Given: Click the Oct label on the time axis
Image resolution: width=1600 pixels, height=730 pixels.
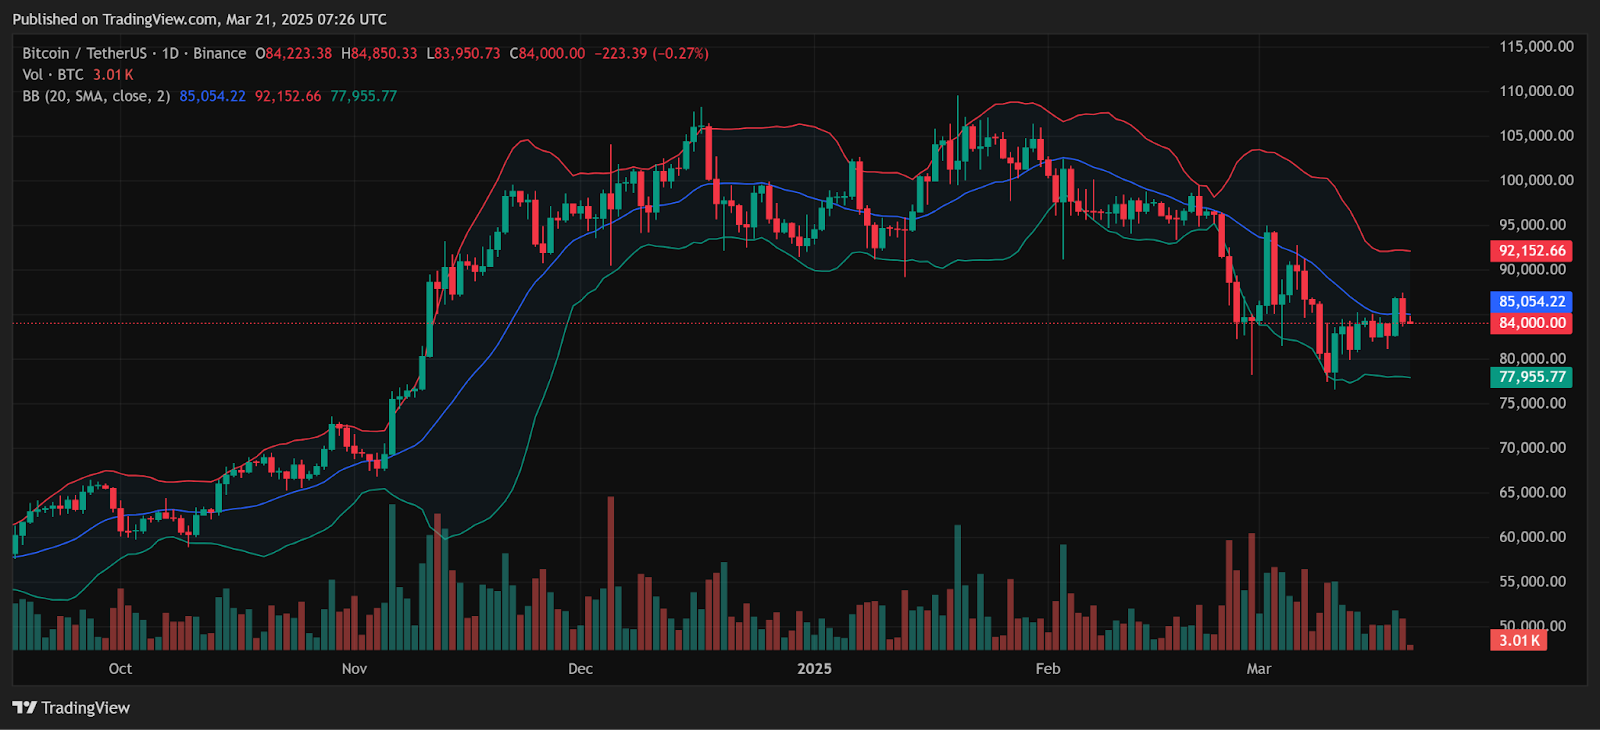Looking at the screenshot, I should coord(120,669).
